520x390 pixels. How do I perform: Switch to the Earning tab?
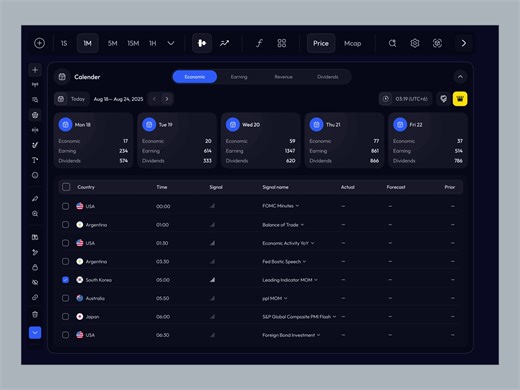tap(239, 77)
